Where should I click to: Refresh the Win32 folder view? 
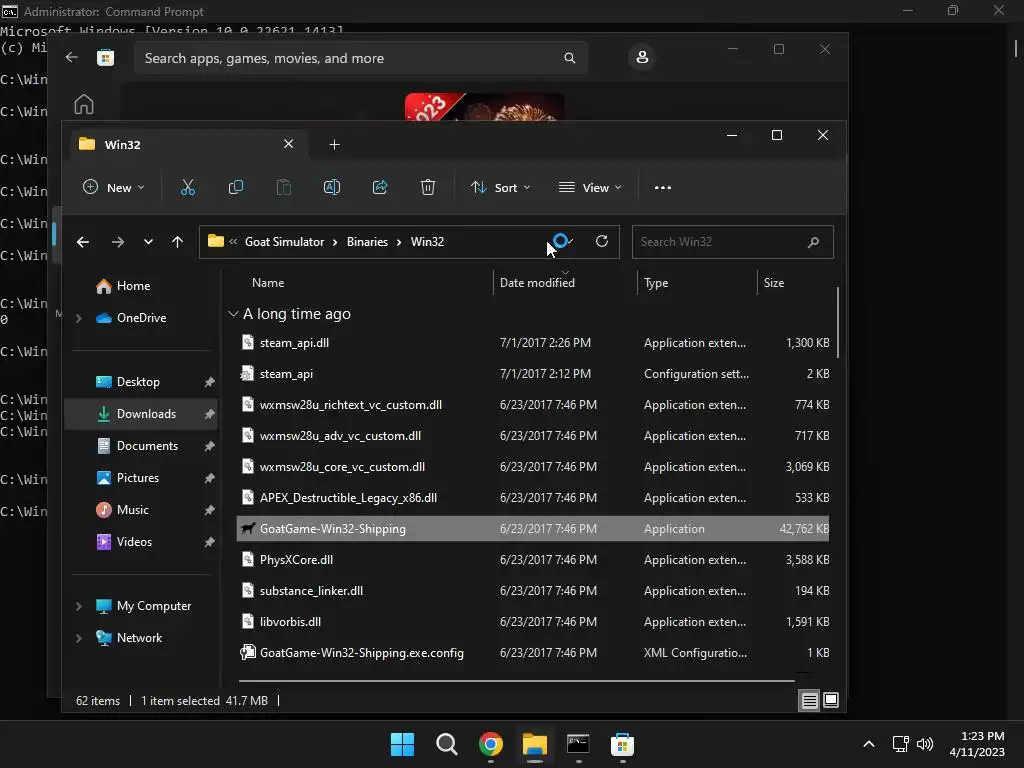click(x=601, y=242)
